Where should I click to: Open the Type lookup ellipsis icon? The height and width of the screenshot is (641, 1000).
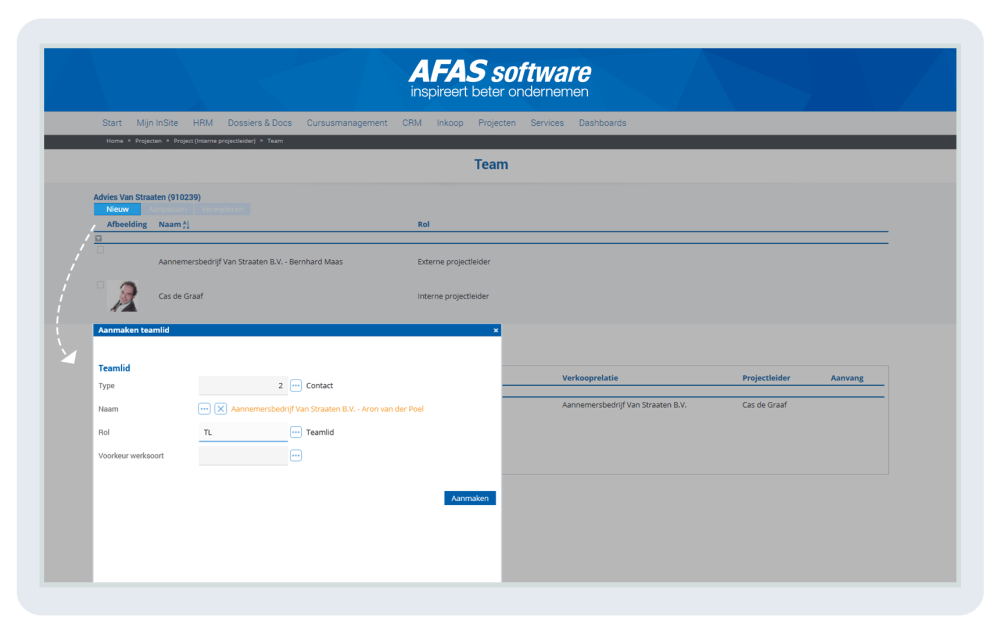coord(295,385)
